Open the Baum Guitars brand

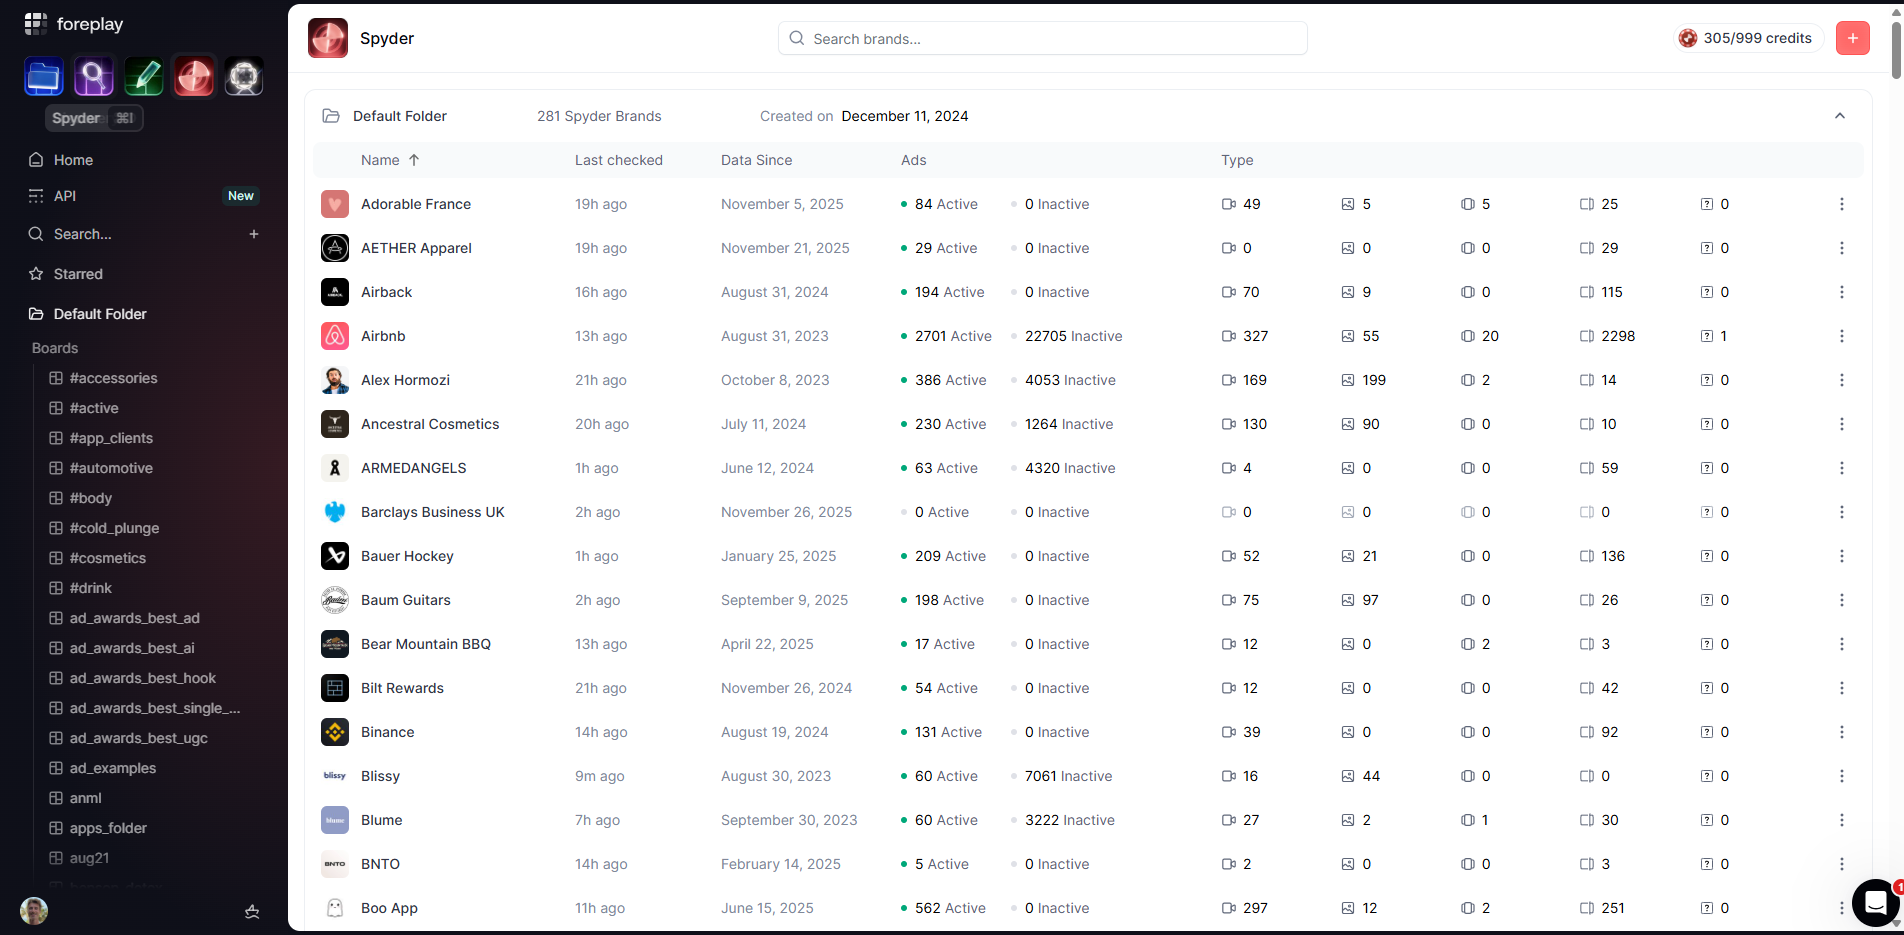click(405, 600)
